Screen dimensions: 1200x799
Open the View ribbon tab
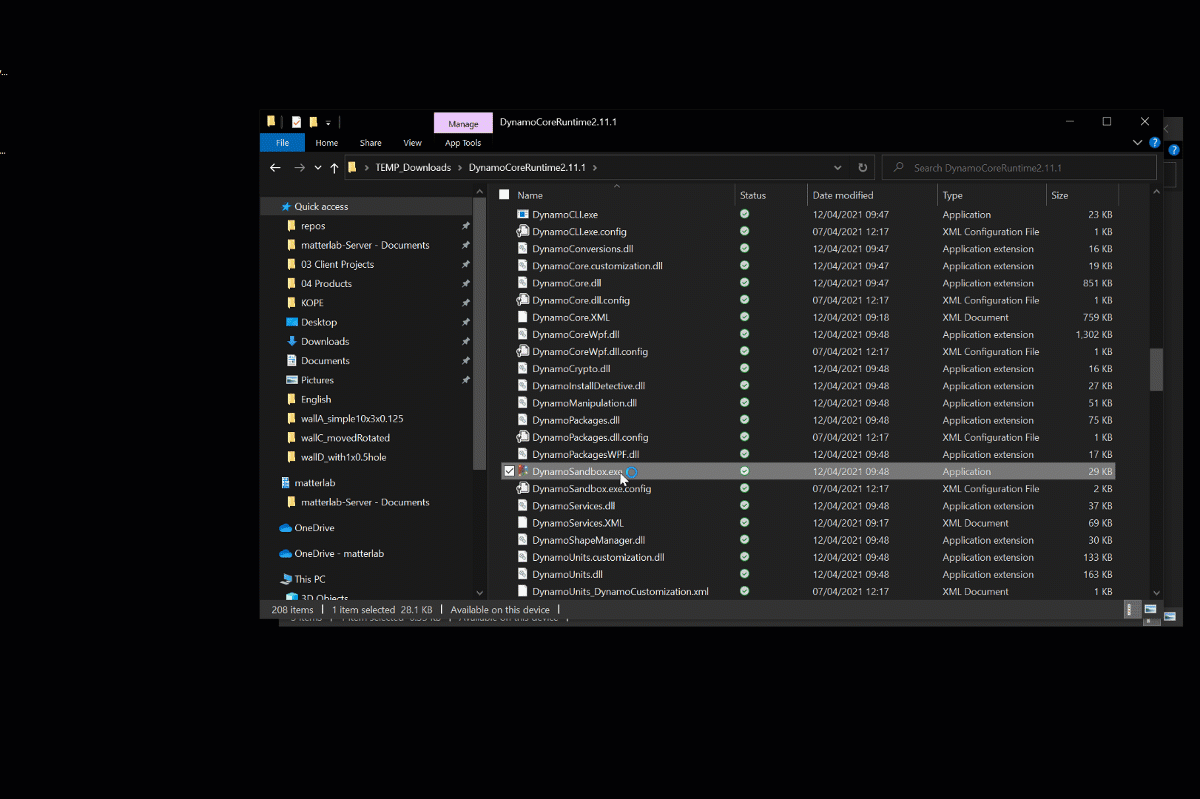412,143
